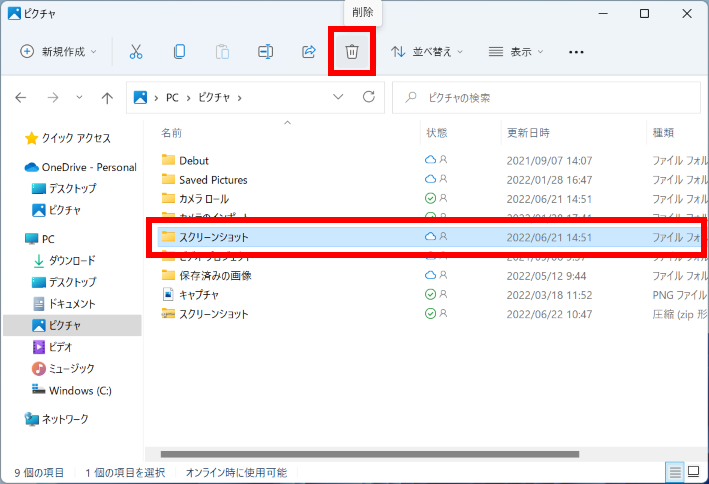Go up one folder level arrow
Screen dimensions: 709x484
(x=107, y=98)
